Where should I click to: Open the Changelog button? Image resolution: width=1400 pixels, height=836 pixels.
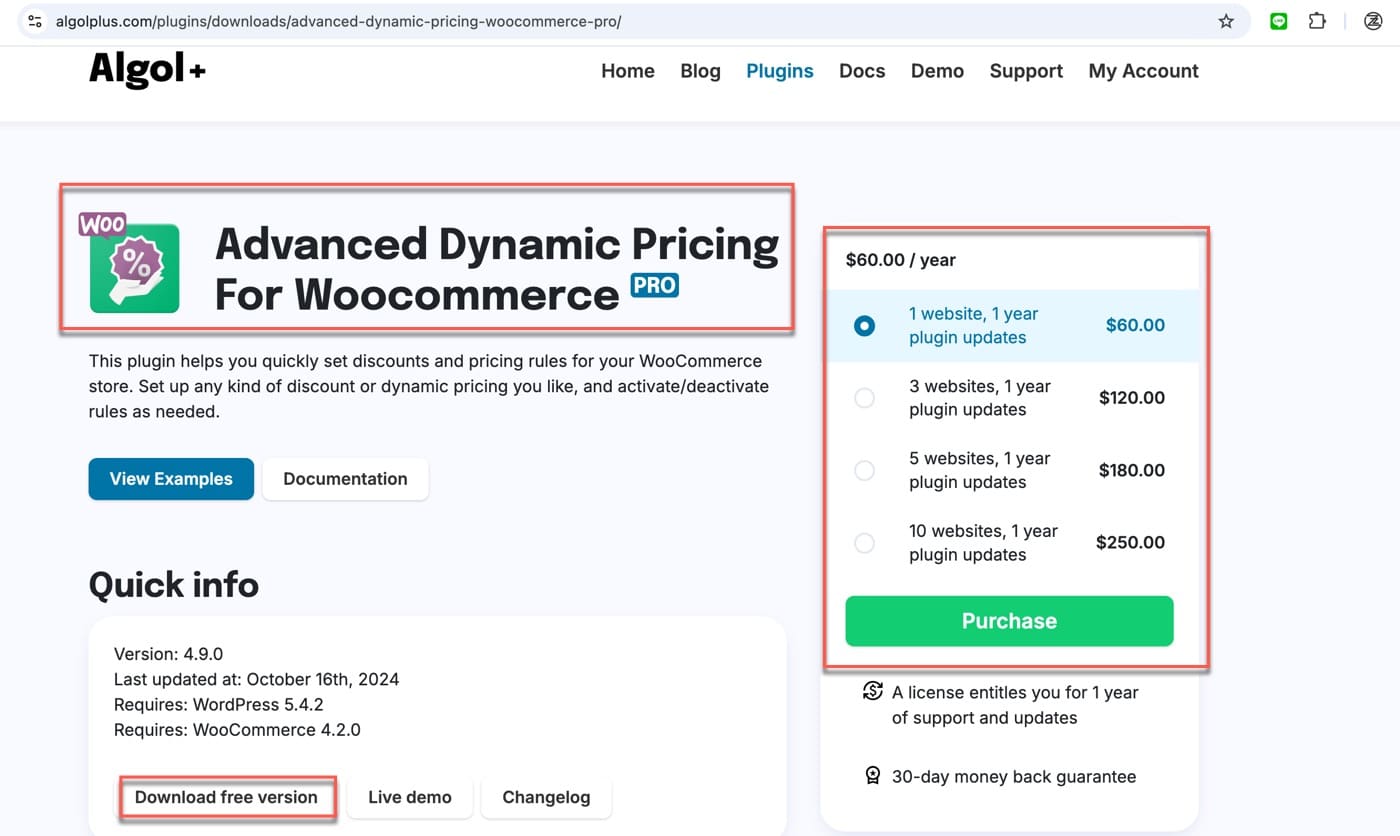coord(546,797)
